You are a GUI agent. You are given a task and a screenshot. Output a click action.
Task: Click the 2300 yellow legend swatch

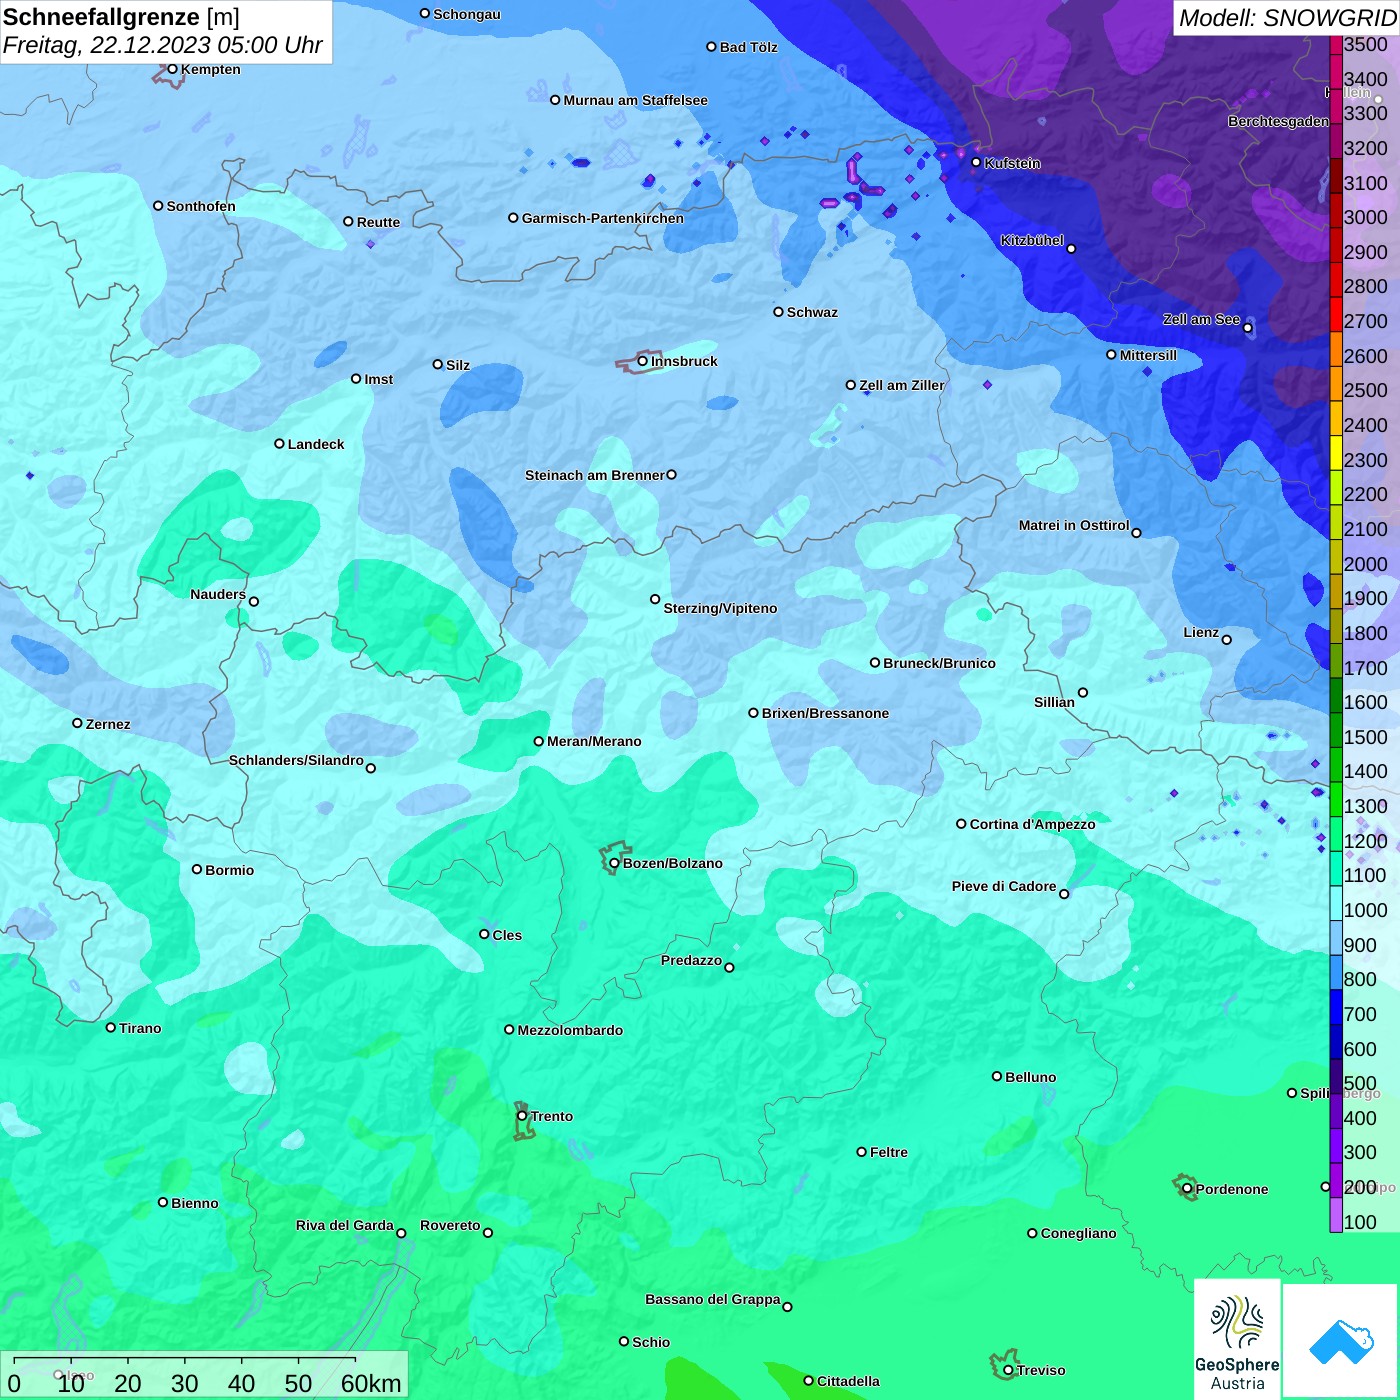click(1336, 453)
